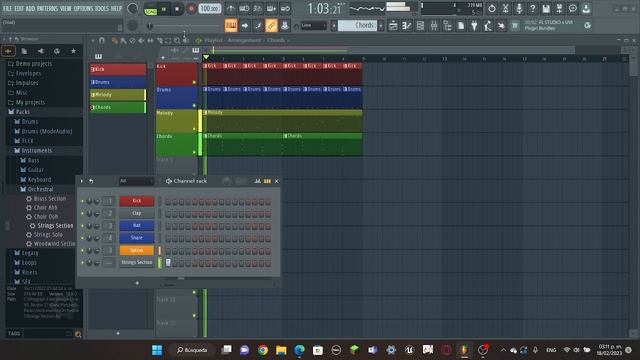Image resolution: width=640 pixels, height=360 pixels.
Task: Open the Line snap selector dropdown
Action: [313, 26]
